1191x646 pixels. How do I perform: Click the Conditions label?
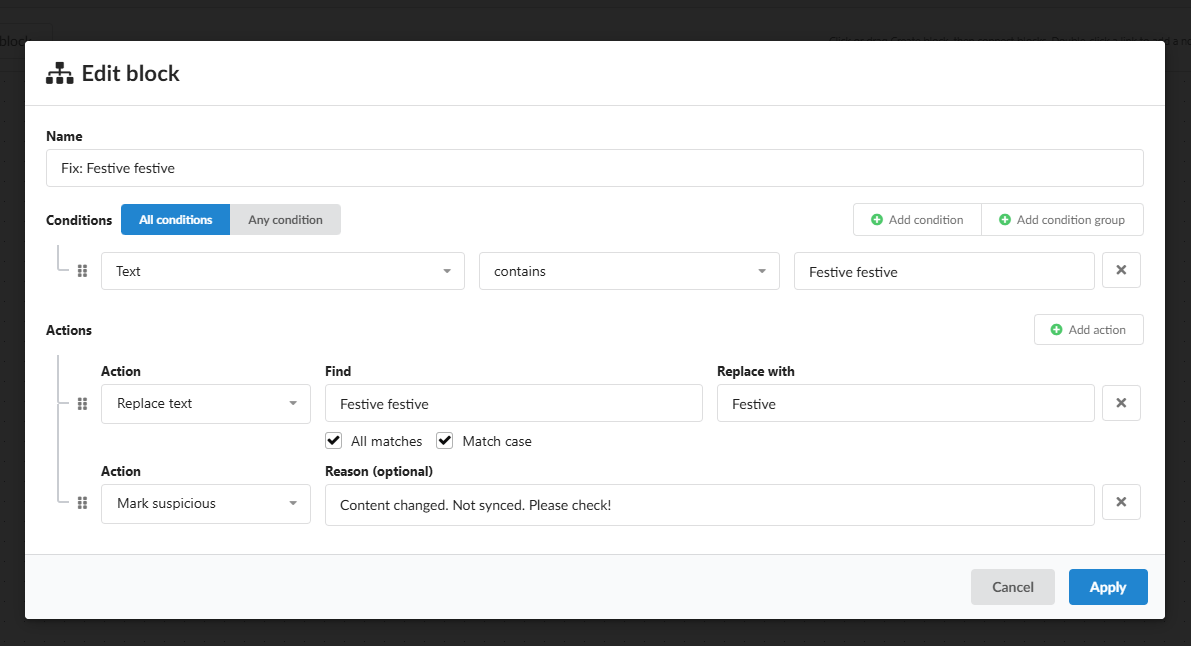[x=79, y=220]
